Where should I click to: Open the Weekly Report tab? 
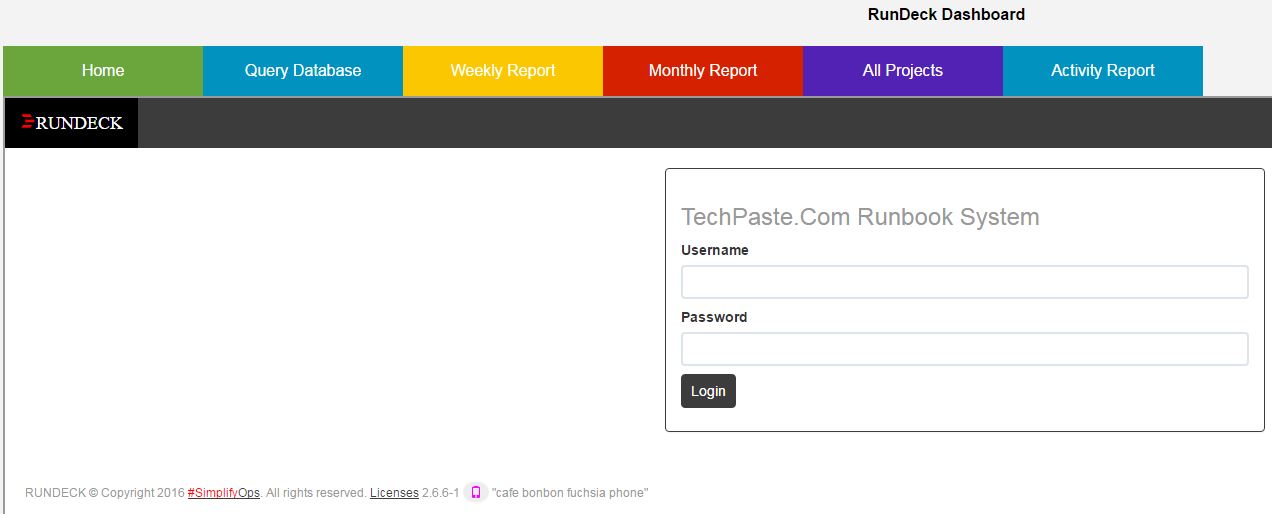[x=503, y=71]
